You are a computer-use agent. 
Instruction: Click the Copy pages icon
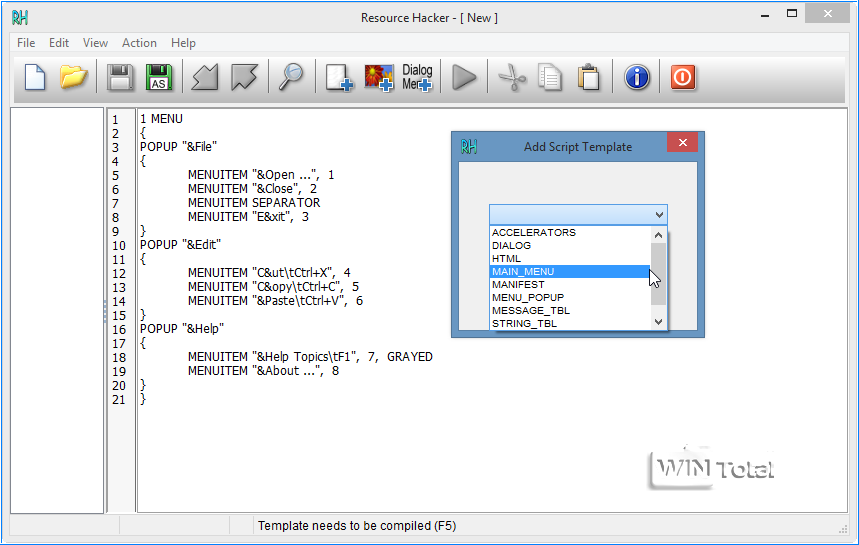(x=550, y=77)
